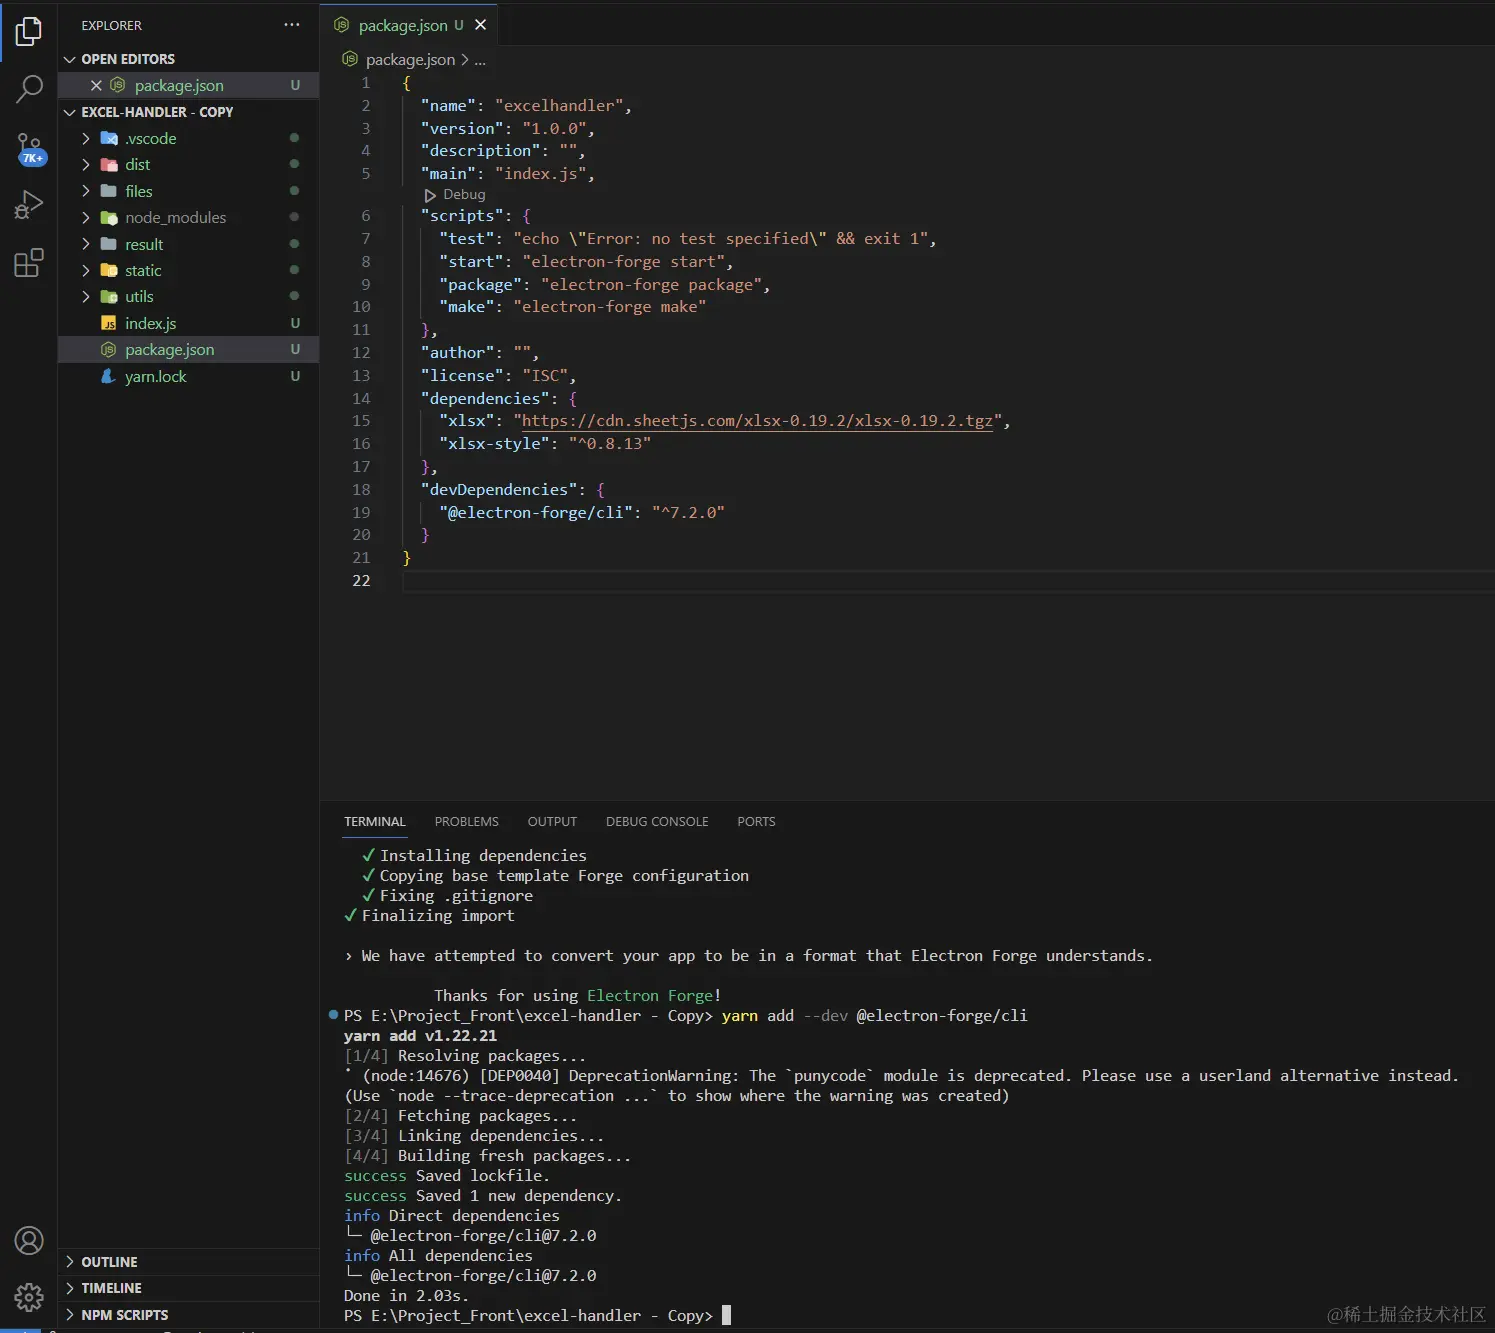This screenshot has height=1333, width=1495.
Task: Collapse the OPEN EDITORS section
Action: 189,59
